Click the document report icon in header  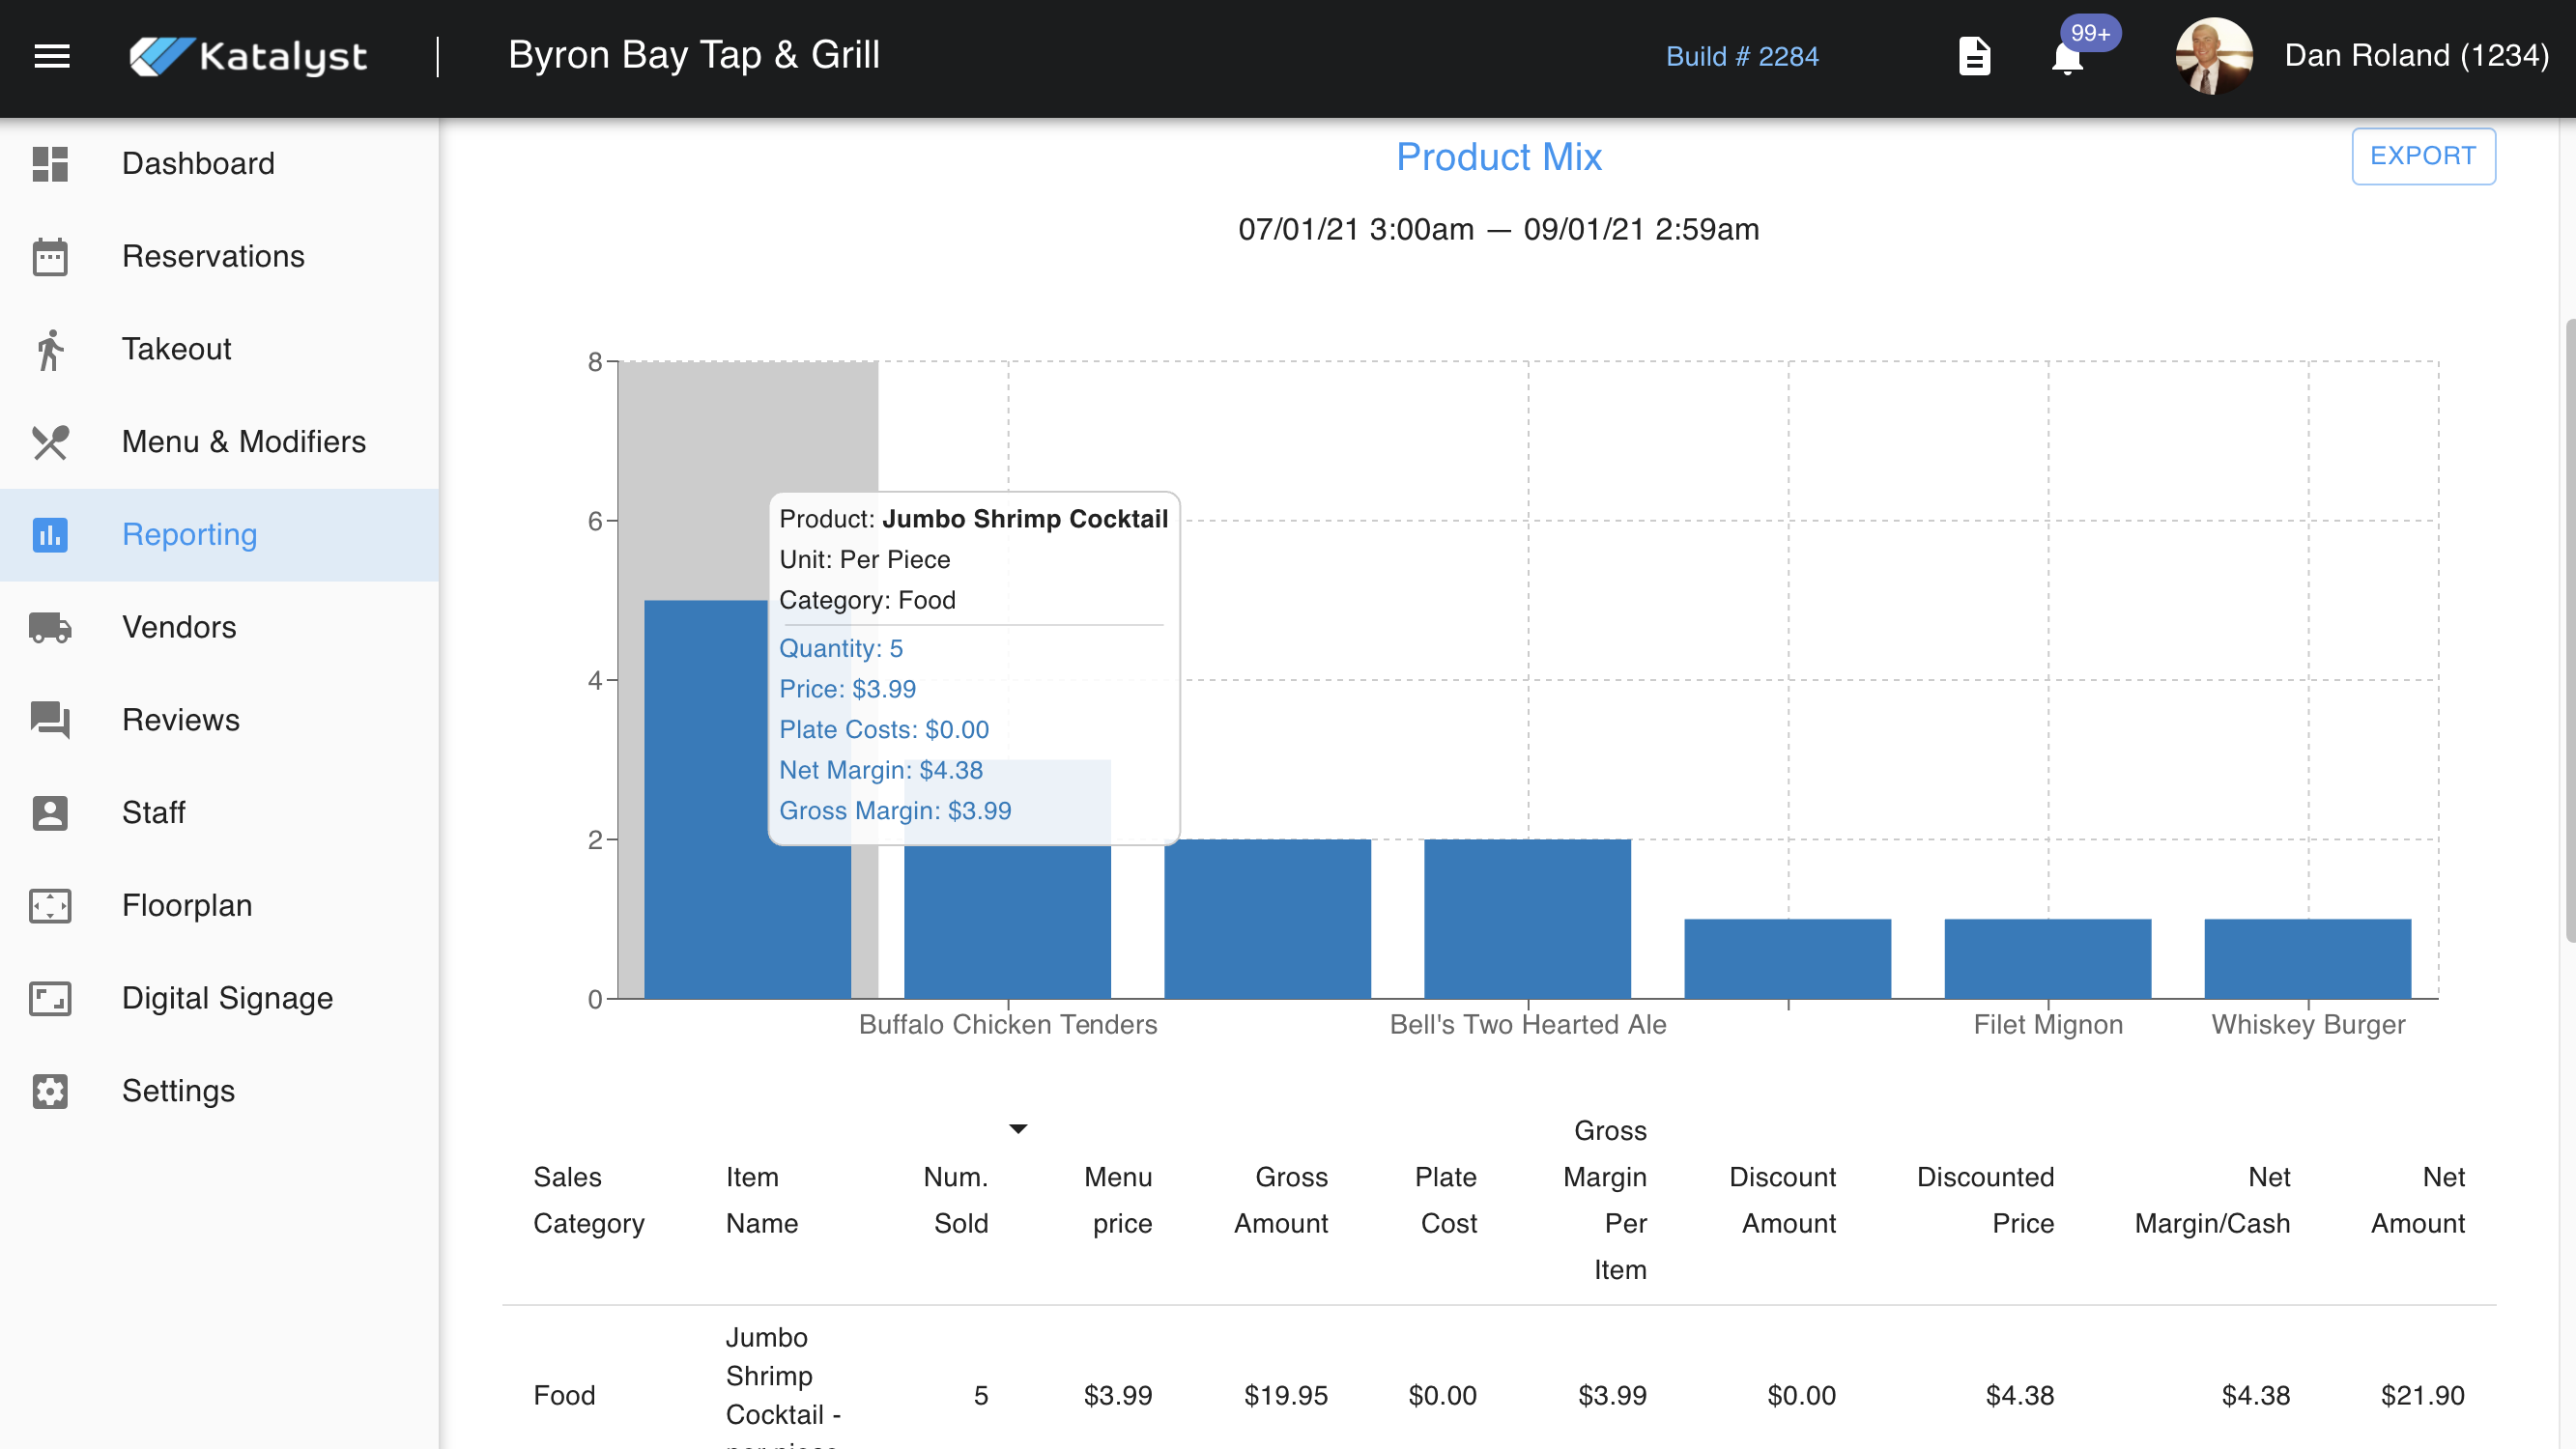pos(1974,56)
